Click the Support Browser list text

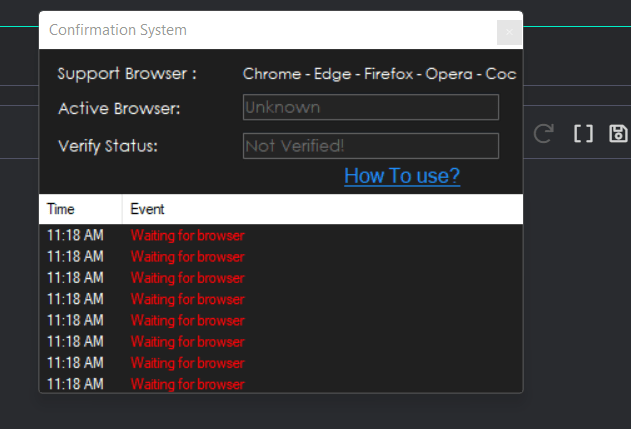(x=379, y=74)
